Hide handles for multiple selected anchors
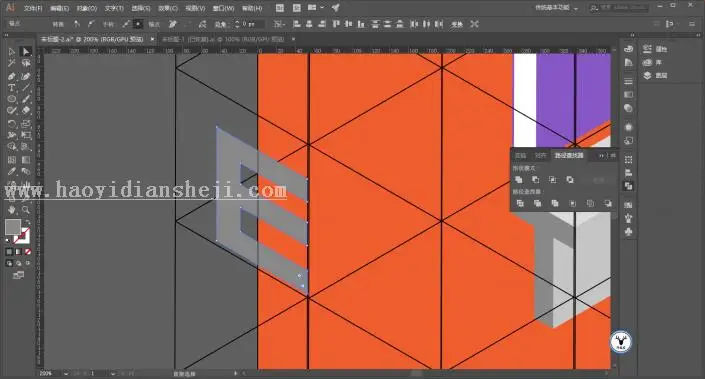The height and width of the screenshot is (379, 705). pyautogui.click(x=138, y=24)
